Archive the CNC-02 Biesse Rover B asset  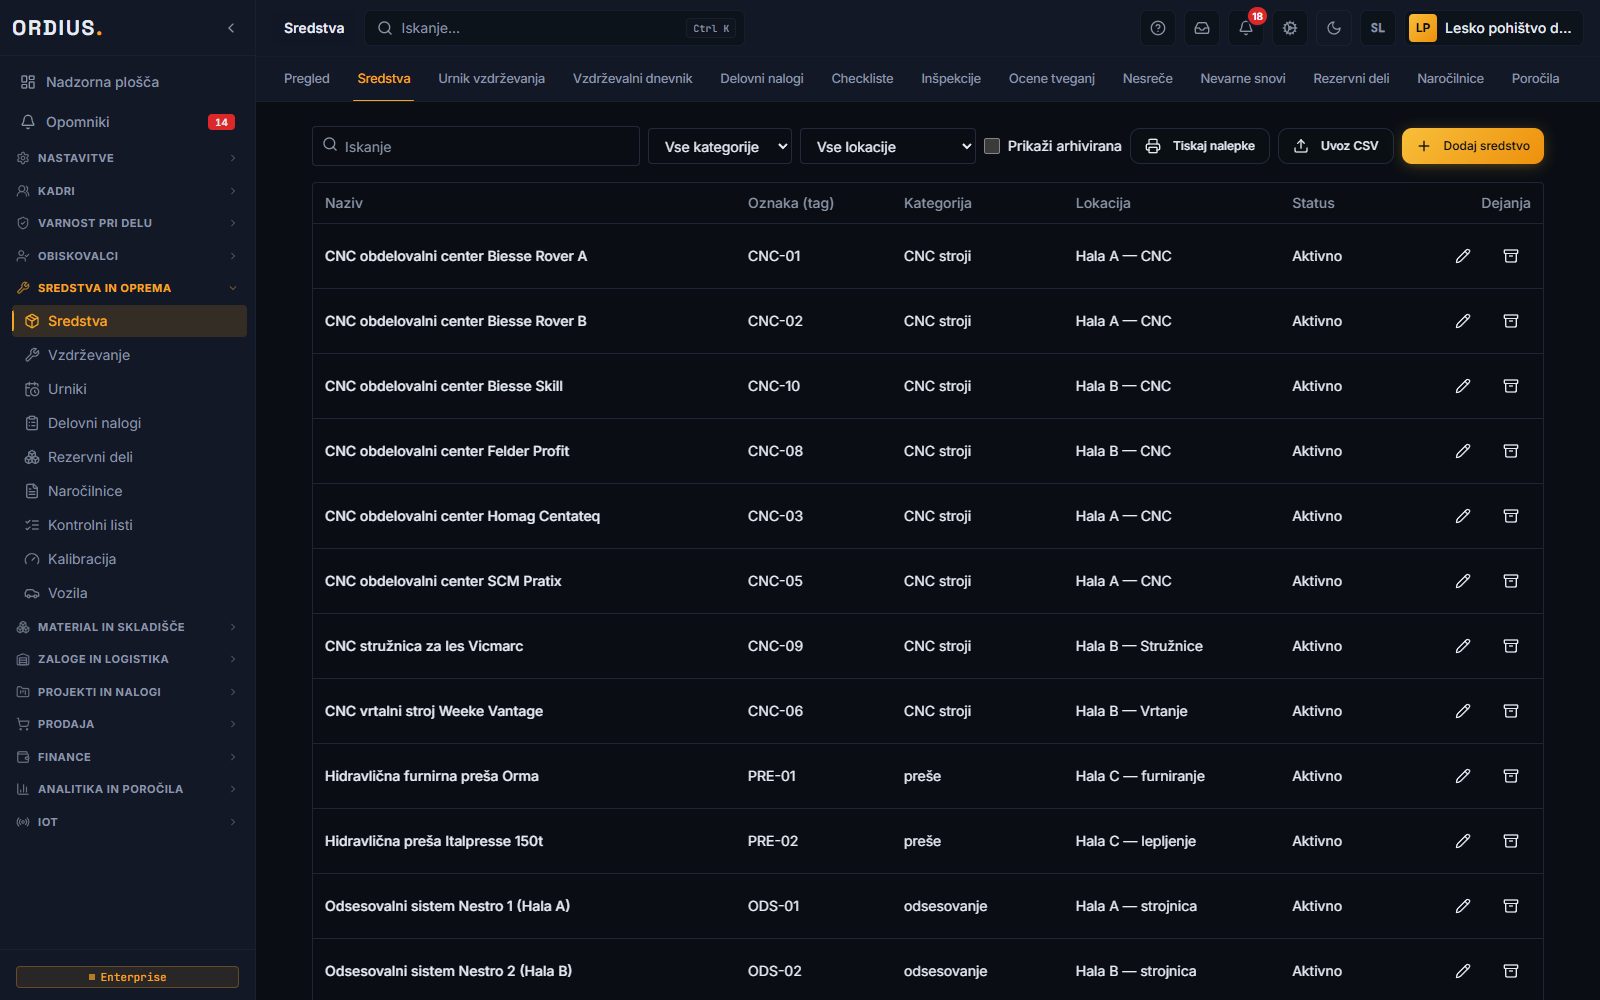tap(1511, 321)
